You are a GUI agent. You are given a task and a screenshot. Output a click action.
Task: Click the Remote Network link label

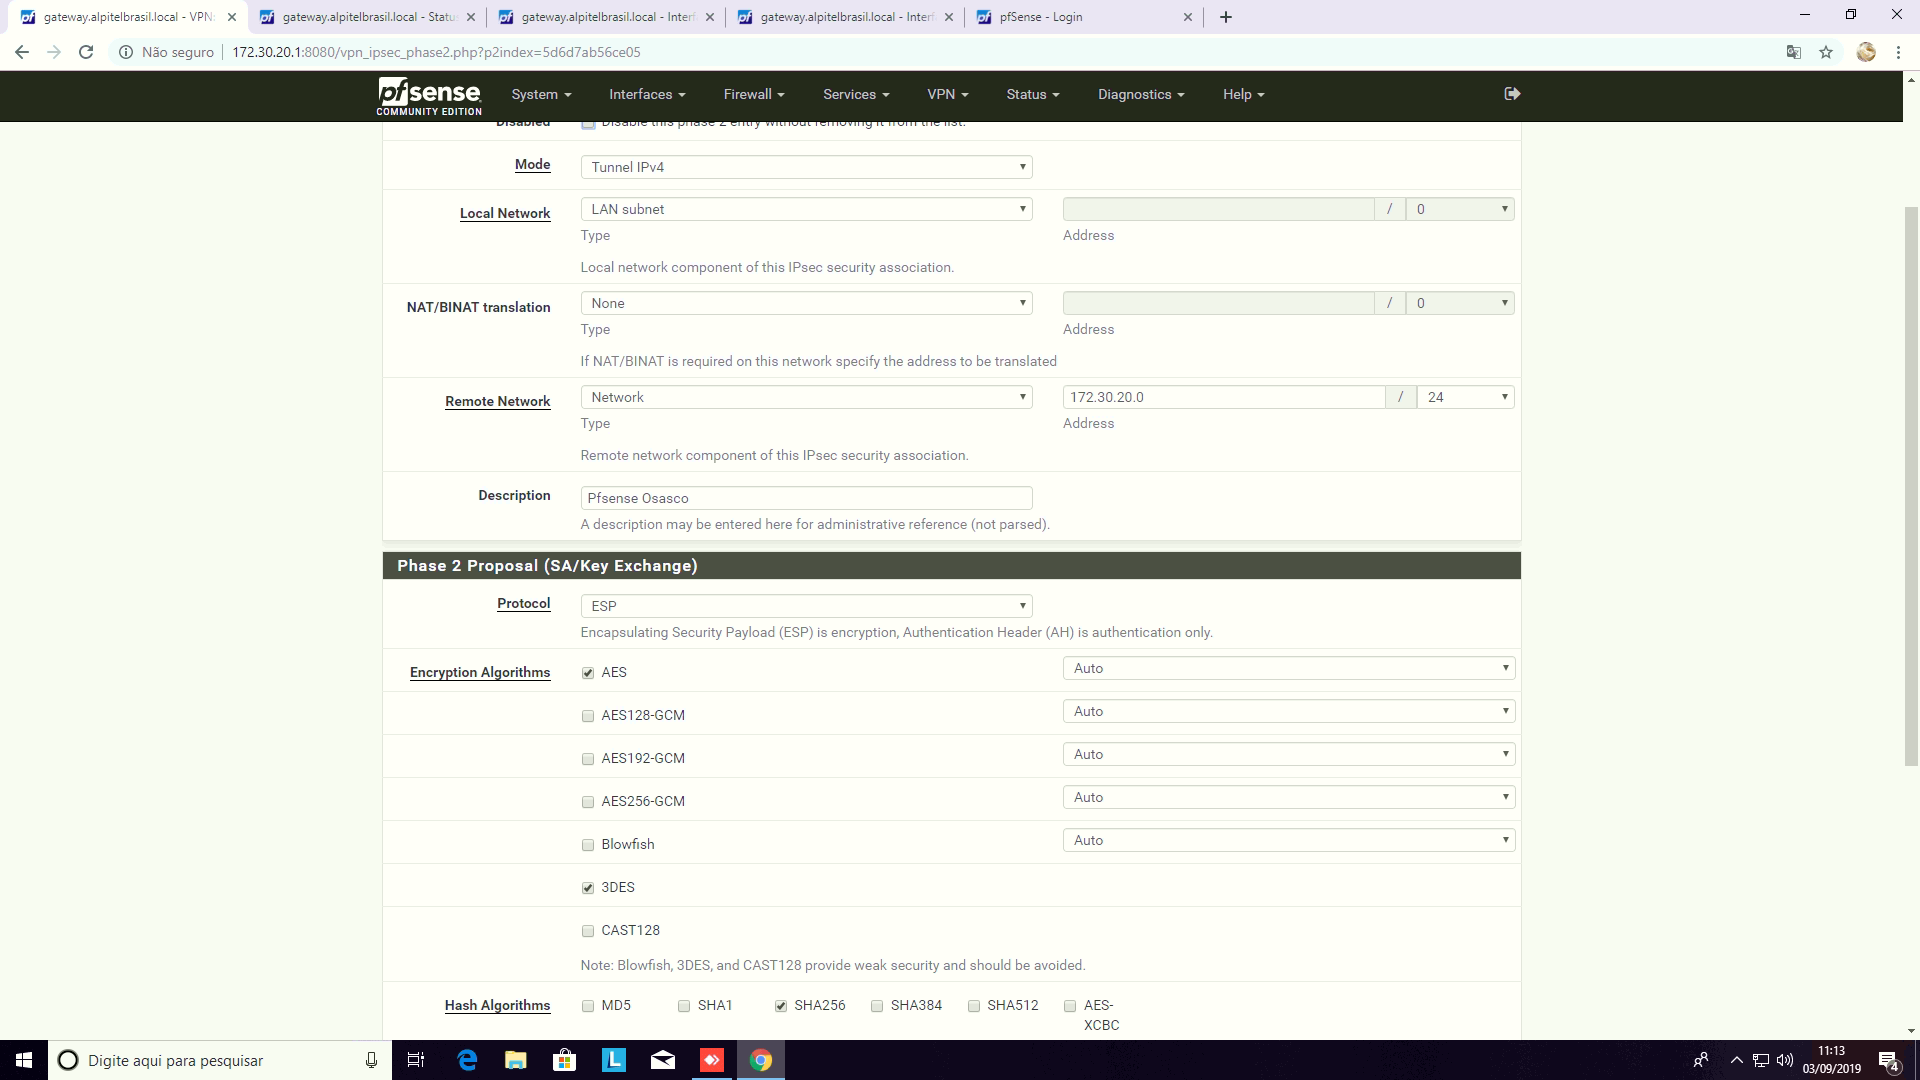497,401
